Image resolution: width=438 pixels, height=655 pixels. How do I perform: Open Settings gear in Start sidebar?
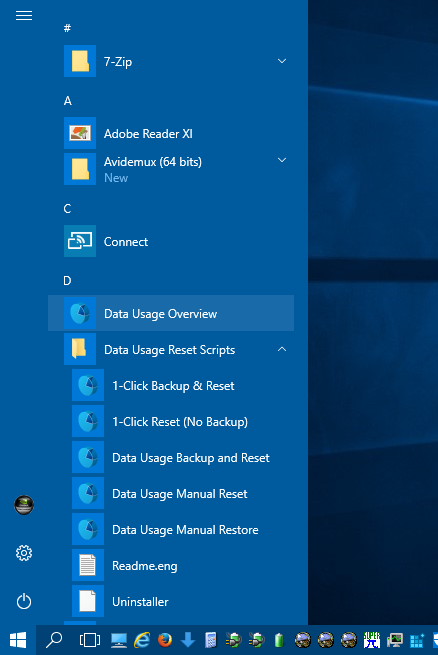24,553
